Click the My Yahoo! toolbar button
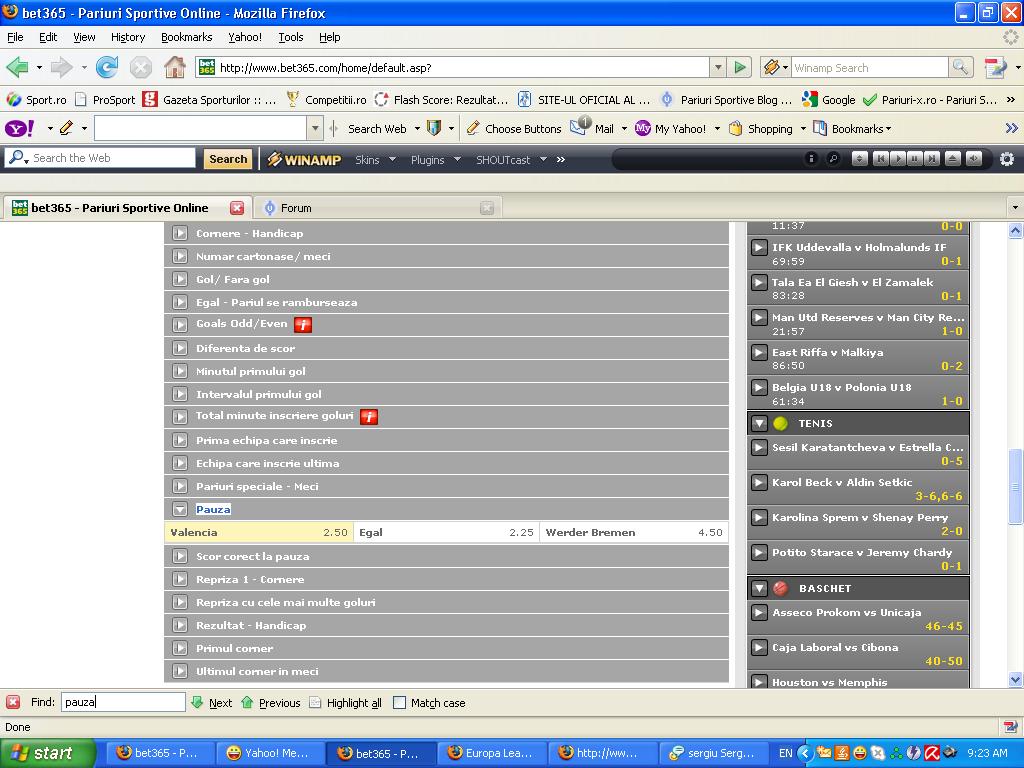This screenshot has width=1024, height=768. [671, 129]
